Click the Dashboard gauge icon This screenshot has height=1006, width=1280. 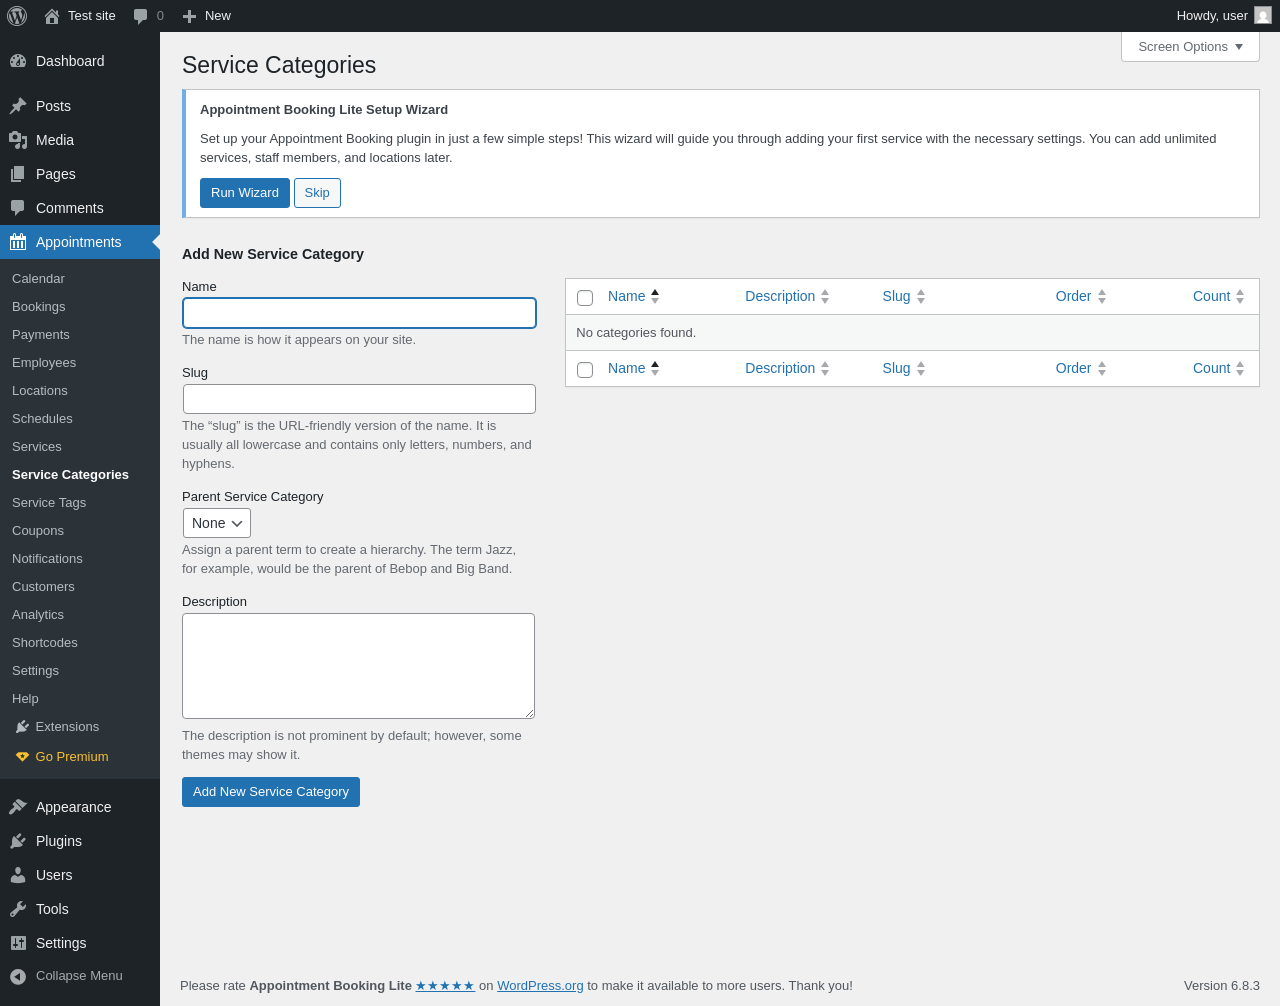tap(18, 61)
